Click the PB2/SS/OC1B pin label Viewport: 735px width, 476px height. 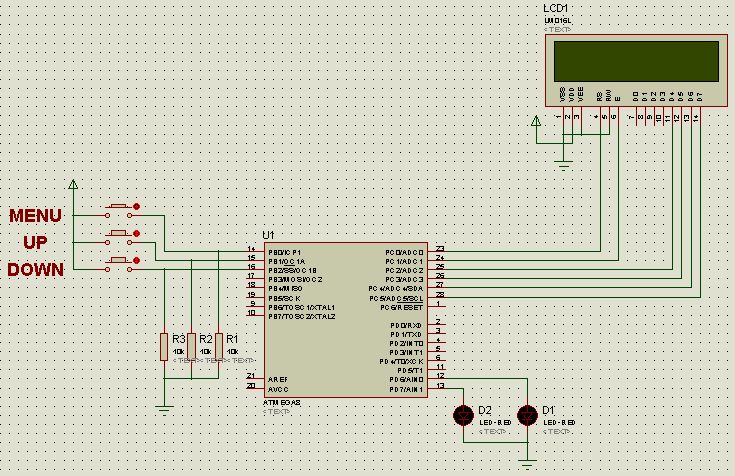pos(292,271)
